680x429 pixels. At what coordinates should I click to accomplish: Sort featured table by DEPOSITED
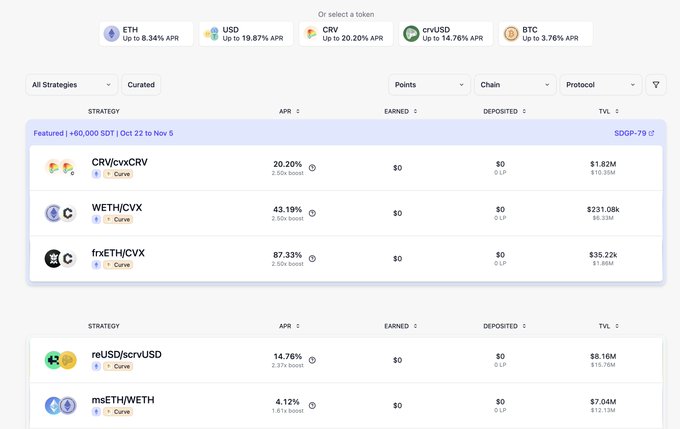point(505,111)
